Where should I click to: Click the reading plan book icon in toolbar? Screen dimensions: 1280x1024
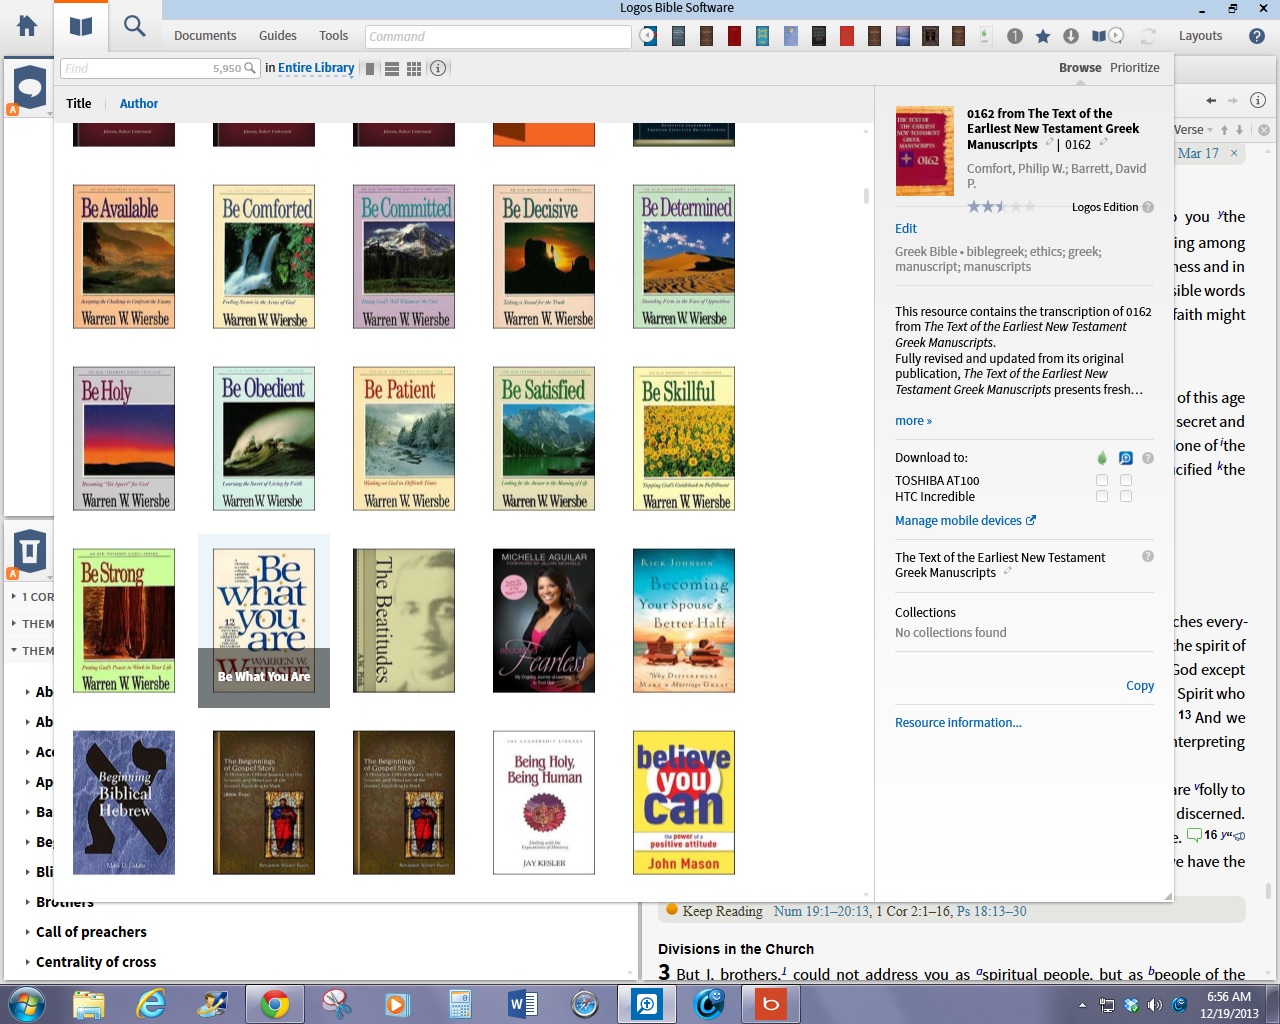point(1107,36)
